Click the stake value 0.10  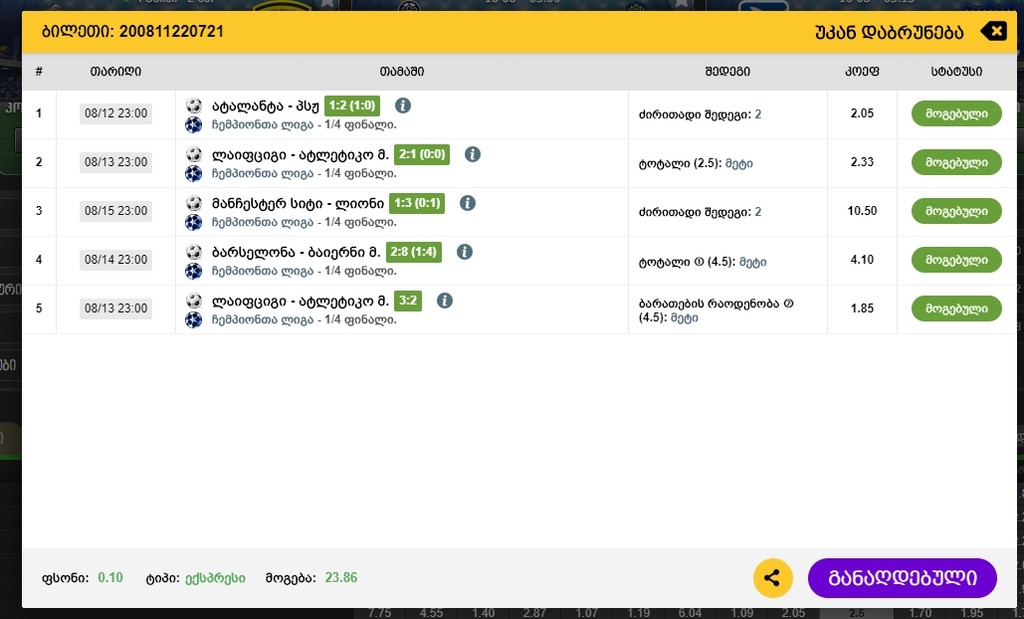pyautogui.click(x=110, y=578)
